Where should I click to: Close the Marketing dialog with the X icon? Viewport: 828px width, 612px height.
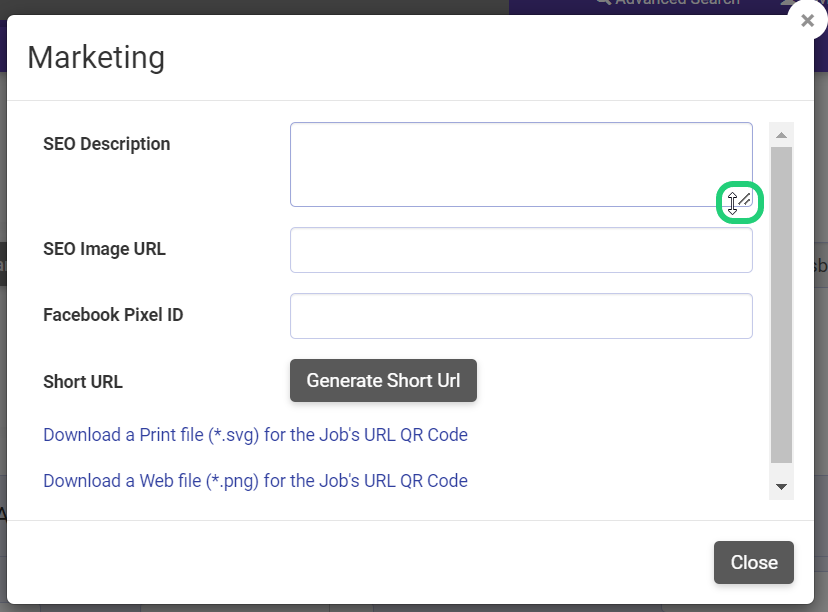tap(807, 21)
